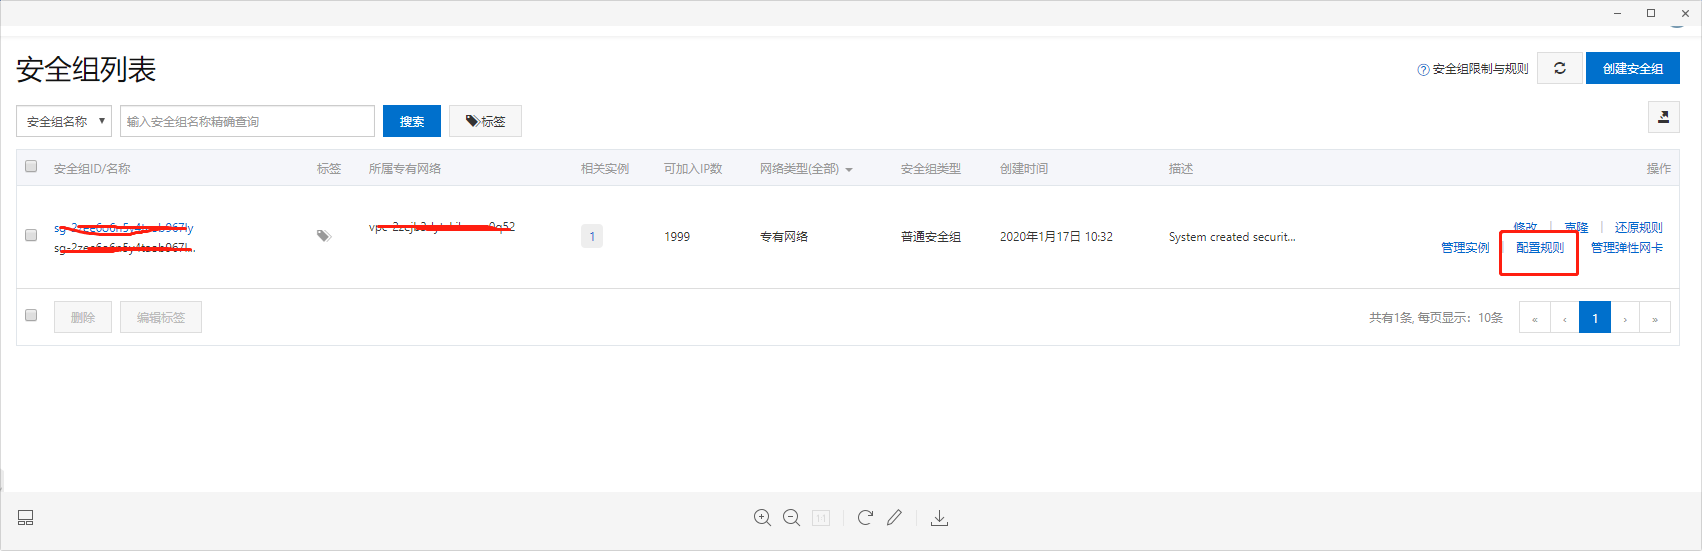Click 创建安全组 button
The width and height of the screenshot is (1702, 551).
click(x=1633, y=68)
